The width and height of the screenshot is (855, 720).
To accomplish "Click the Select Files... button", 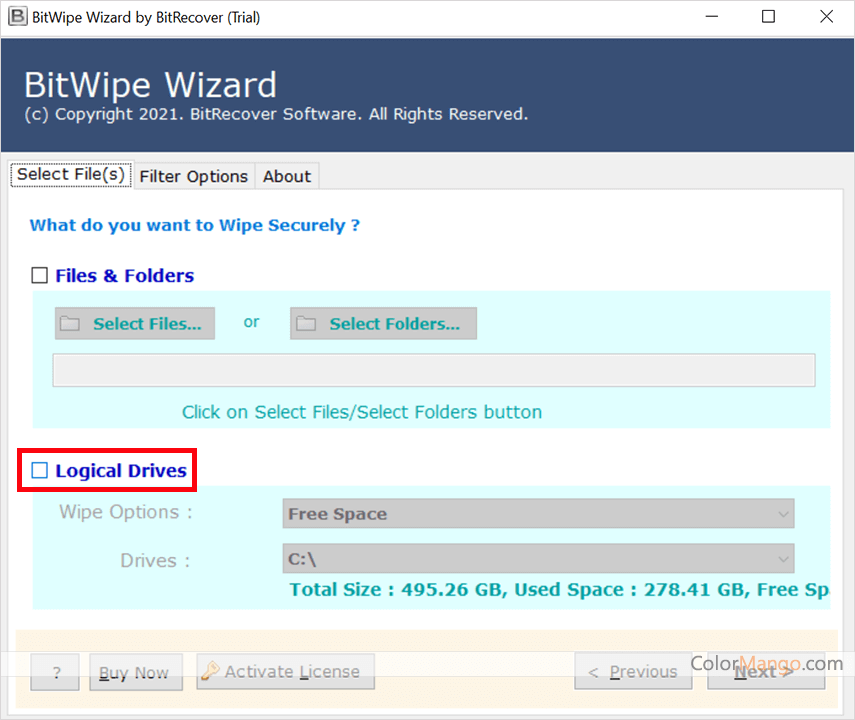I will 135,323.
